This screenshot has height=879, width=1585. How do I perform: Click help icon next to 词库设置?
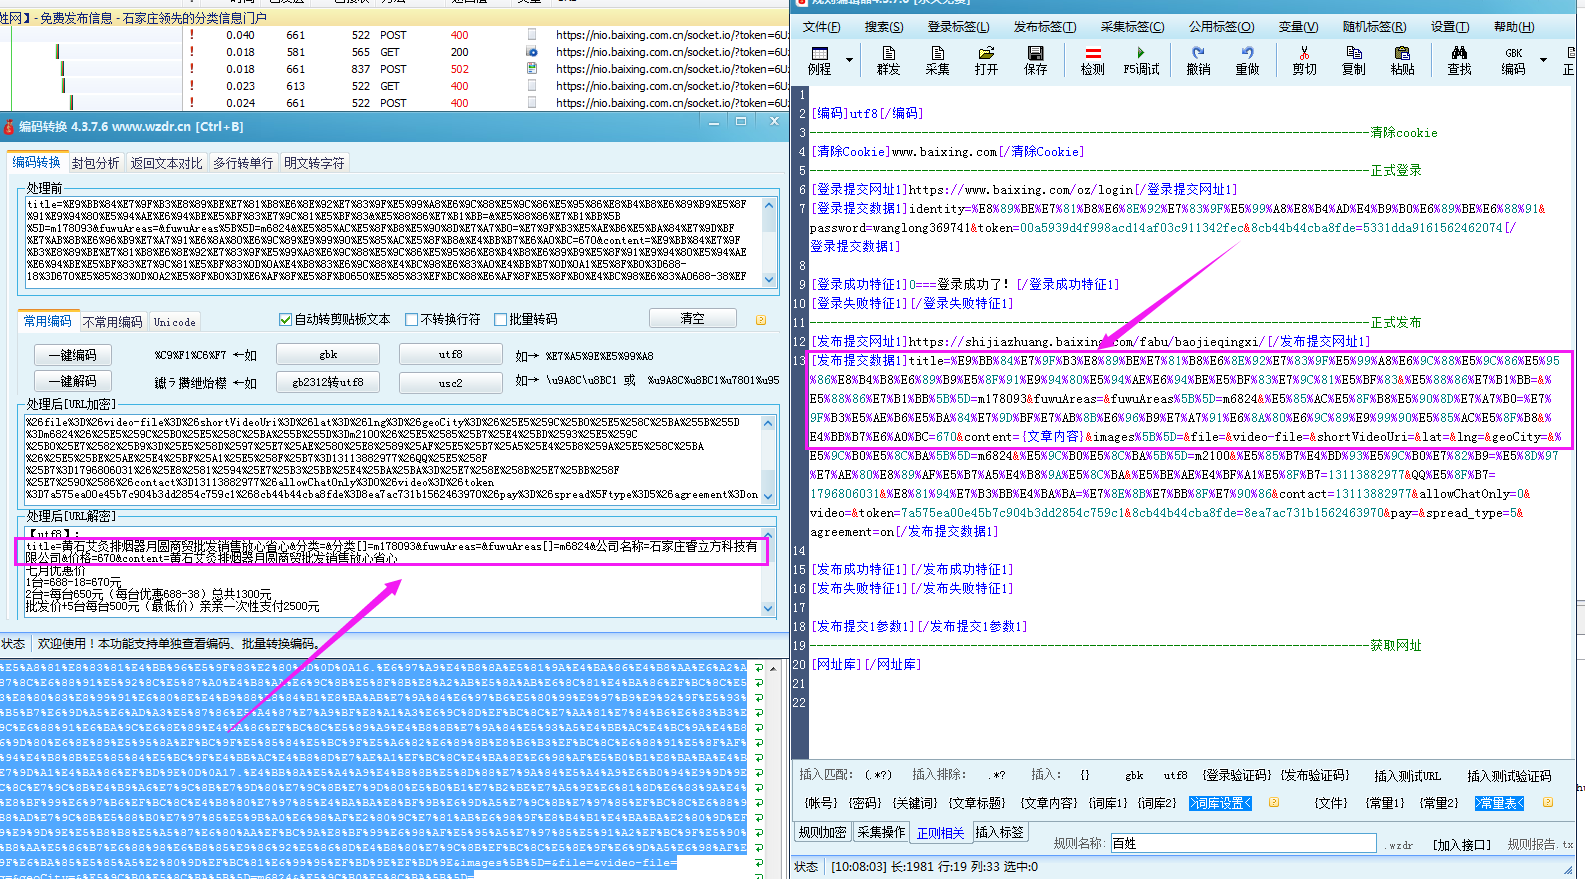click(x=1274, y=802)
